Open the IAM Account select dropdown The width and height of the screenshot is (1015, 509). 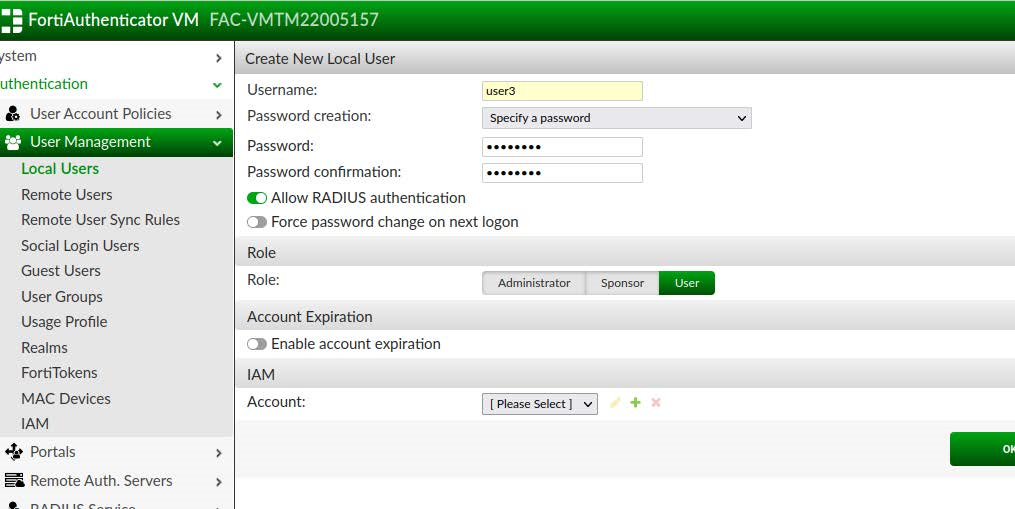point(539,404)
